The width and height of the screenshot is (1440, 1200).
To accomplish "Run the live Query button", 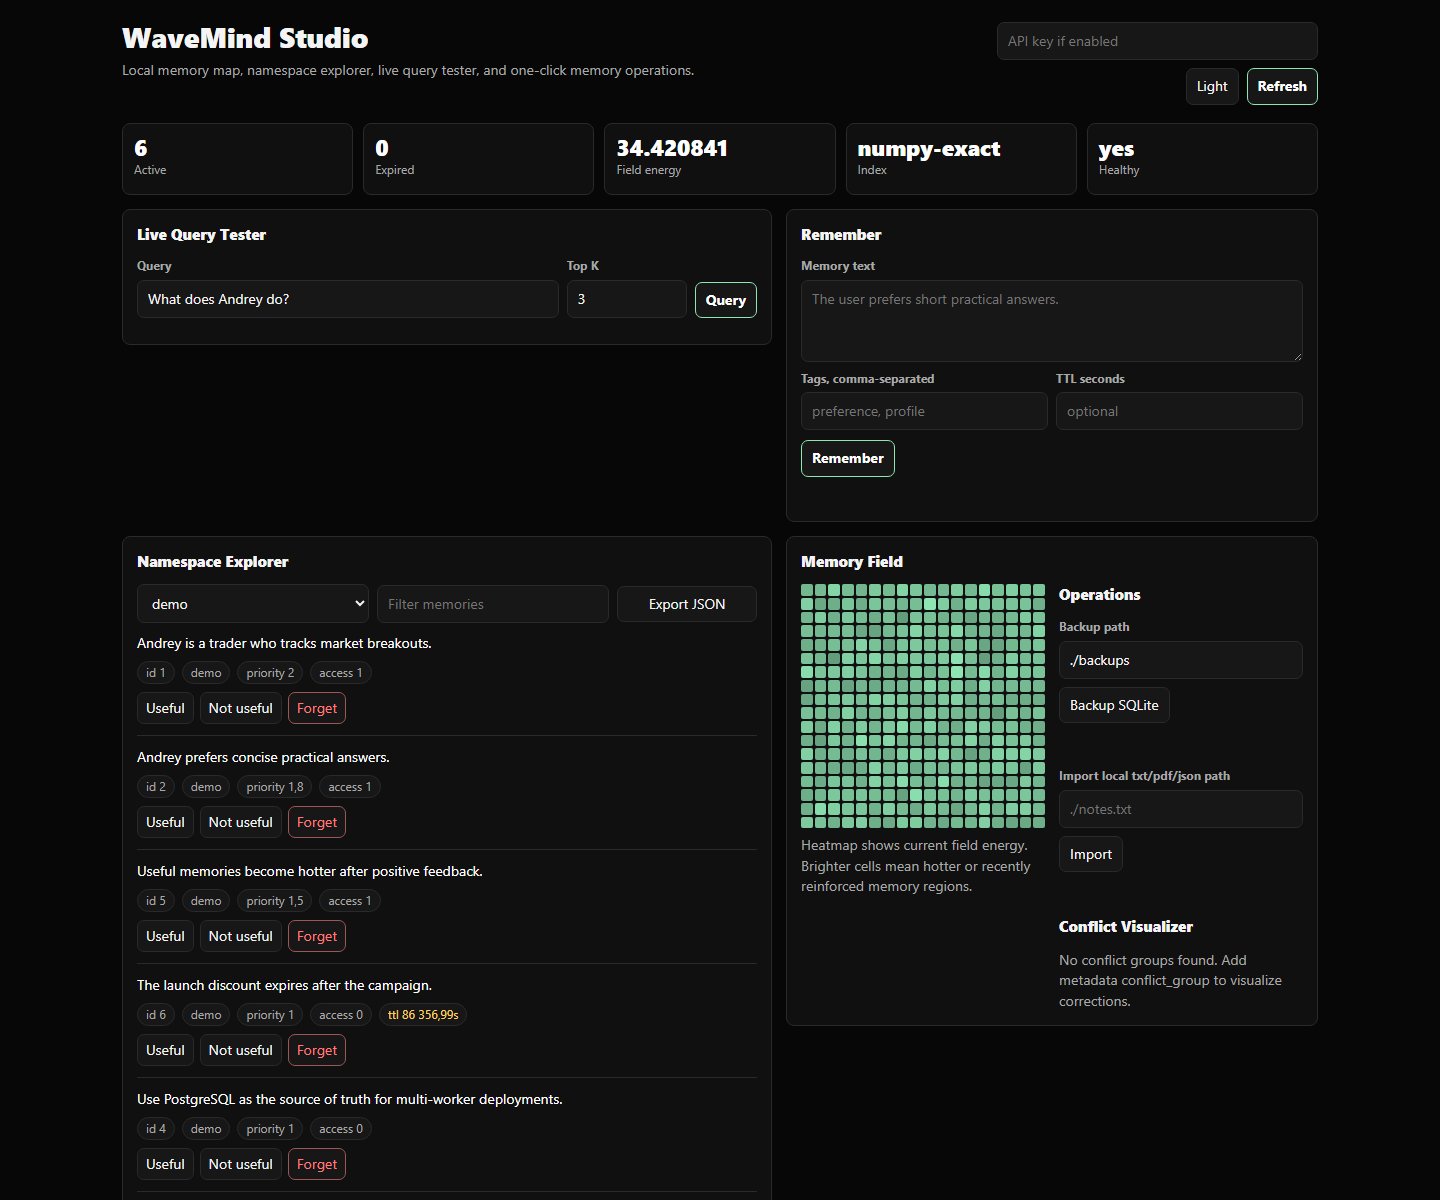I will point(725,300).
